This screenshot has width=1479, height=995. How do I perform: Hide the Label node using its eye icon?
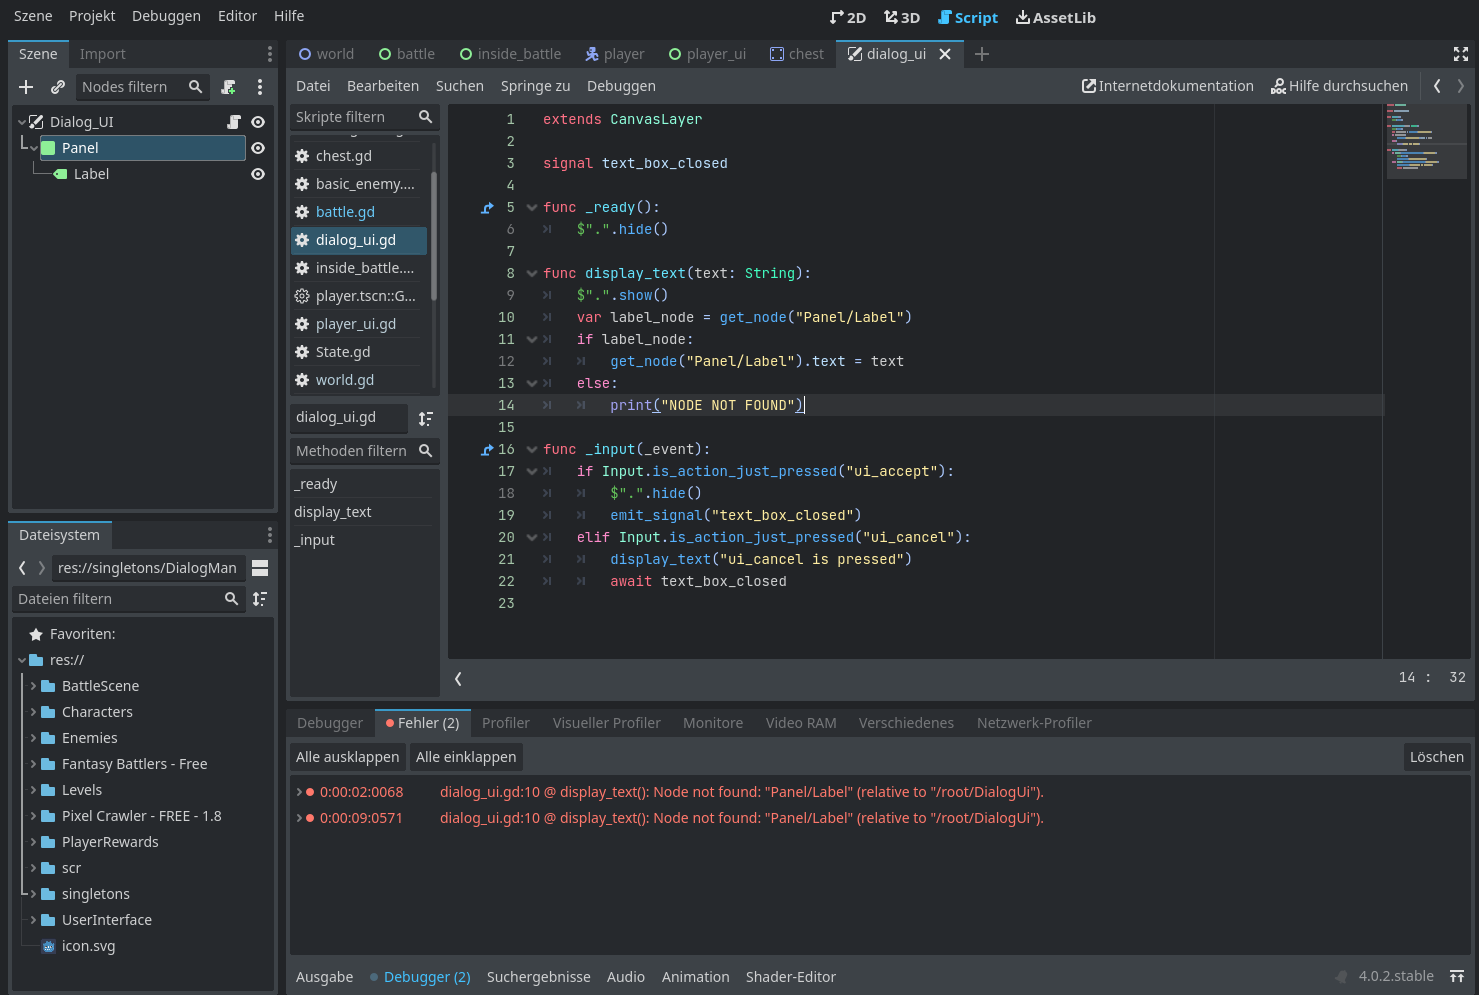(258, 174)
